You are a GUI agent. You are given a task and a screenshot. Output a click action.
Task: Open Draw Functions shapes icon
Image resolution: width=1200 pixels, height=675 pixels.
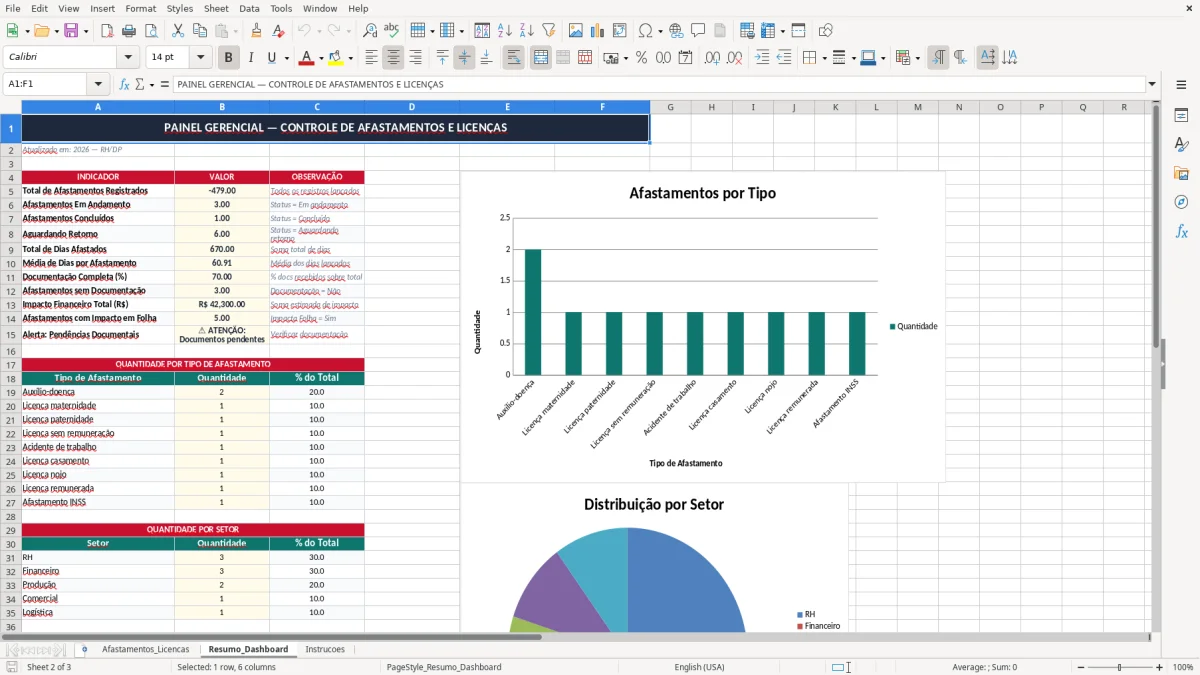click(826, 31)
